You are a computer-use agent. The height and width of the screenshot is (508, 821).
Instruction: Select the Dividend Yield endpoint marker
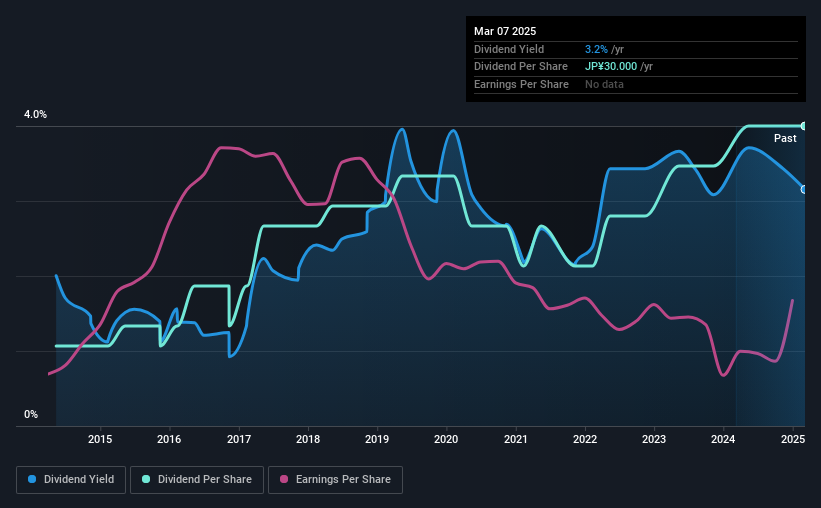(x=804, y=190)
